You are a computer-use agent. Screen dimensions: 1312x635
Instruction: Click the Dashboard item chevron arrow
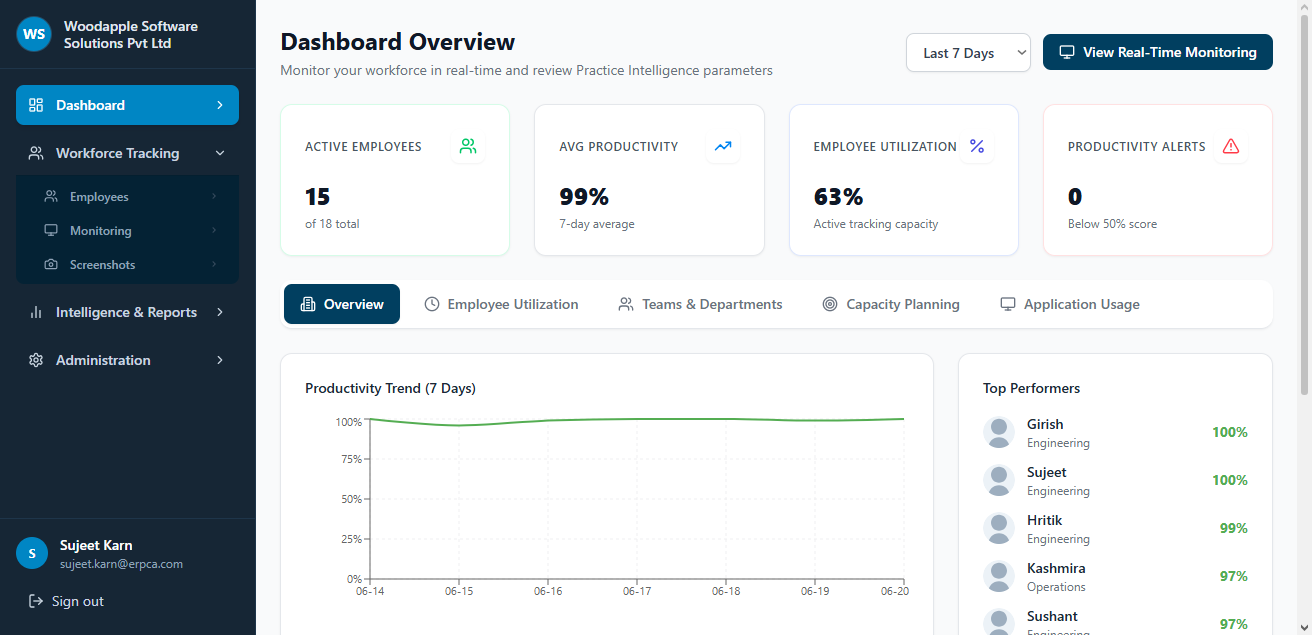[220, 105]
